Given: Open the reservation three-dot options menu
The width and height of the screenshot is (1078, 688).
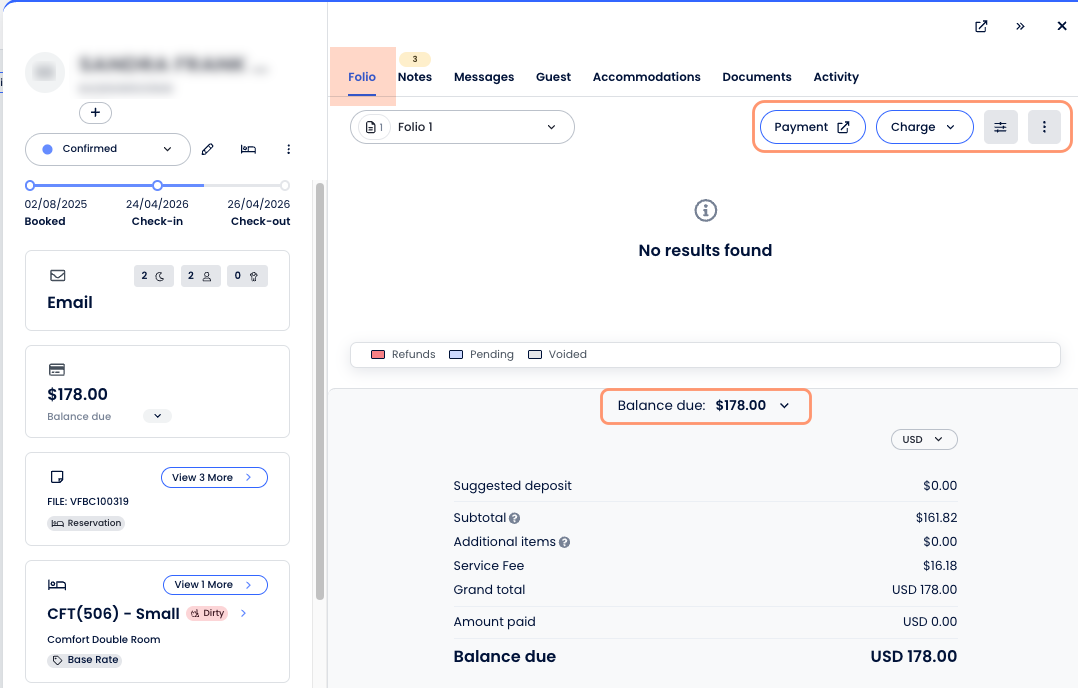Looking at the screenshot, I should point(289,149).
